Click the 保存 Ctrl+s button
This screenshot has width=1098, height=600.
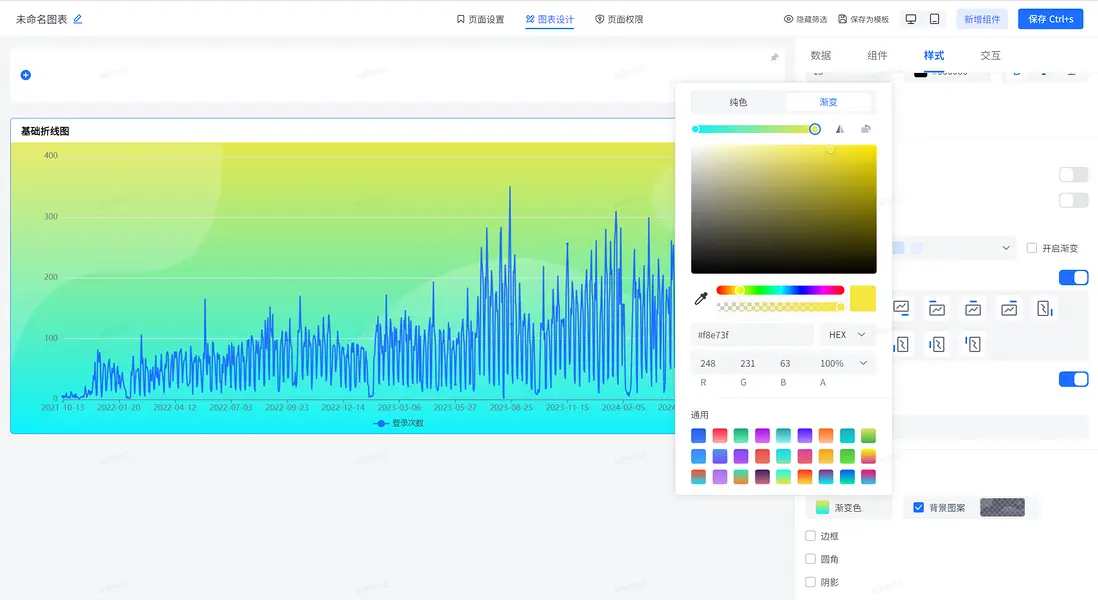[1050, 19]
